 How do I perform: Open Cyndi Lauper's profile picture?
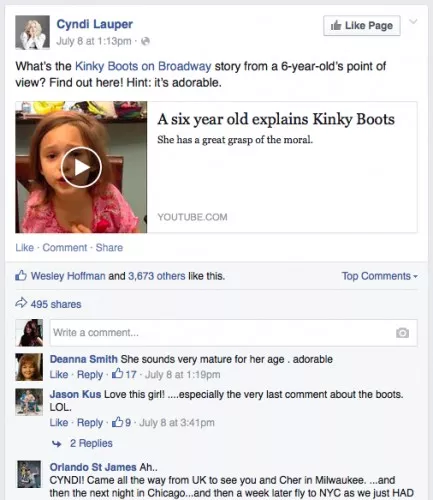tap(32, 32)
